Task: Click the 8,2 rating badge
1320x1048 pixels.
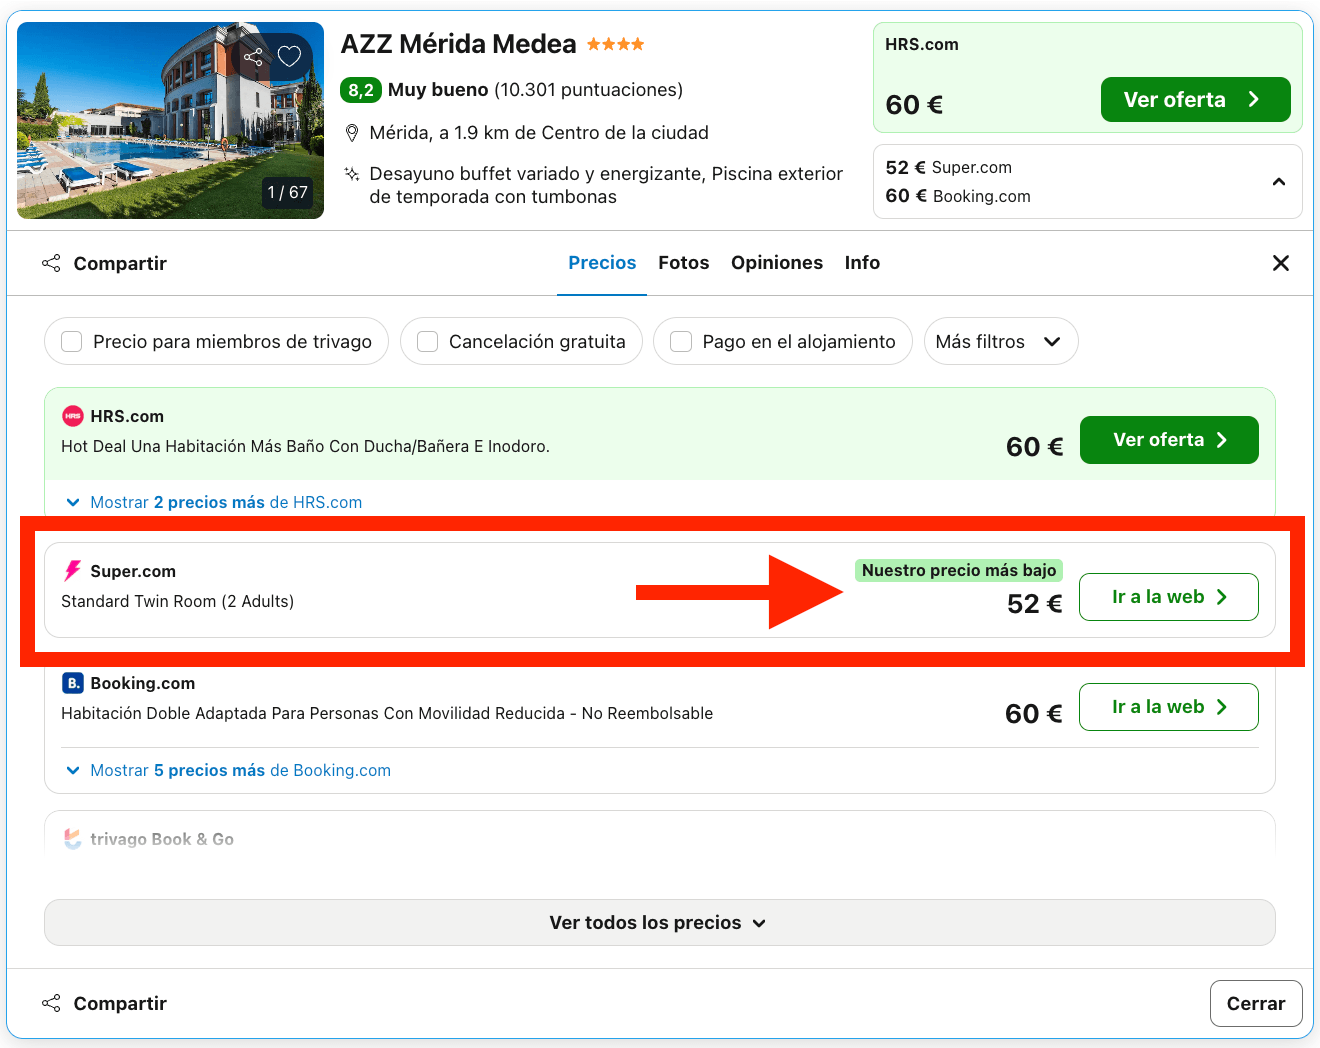Action: (361, 90)
